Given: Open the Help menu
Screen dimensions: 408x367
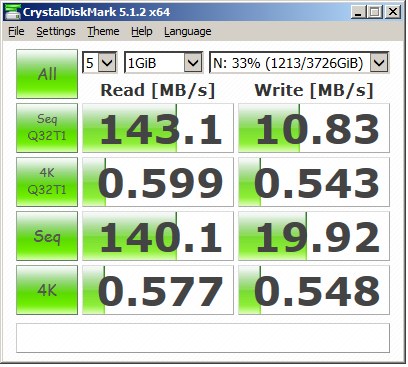Looking at the screenshot, I should click(142, 31).
